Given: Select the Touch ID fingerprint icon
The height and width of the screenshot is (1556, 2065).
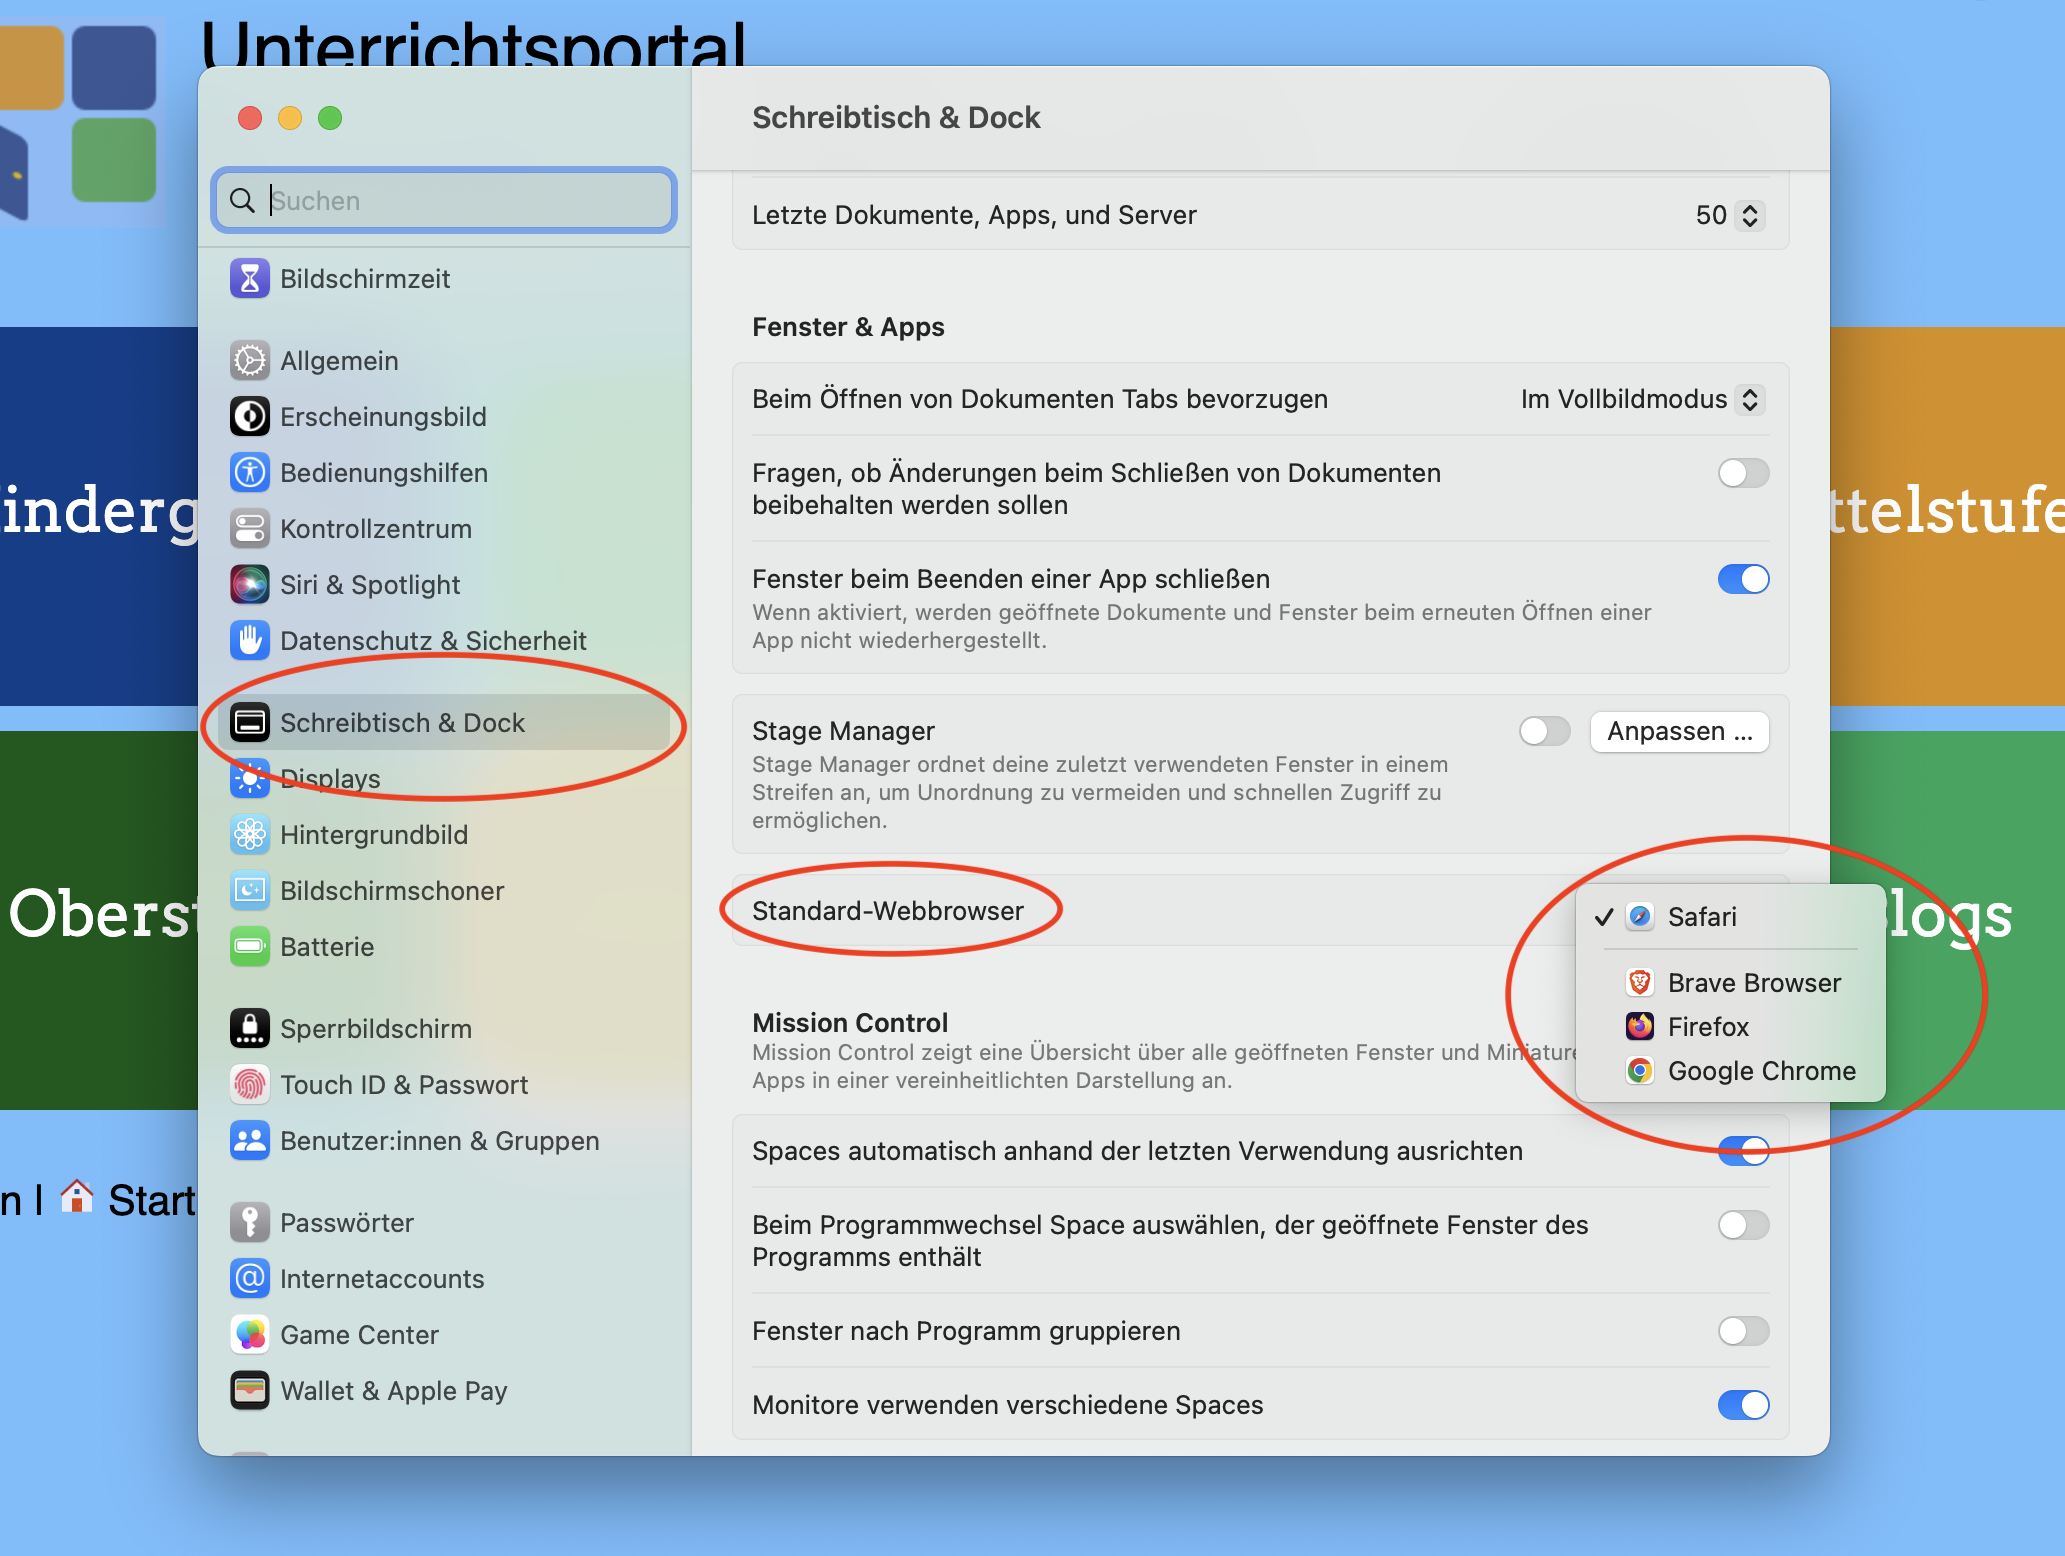Looking at the screenshot, I should point(249,1085).
